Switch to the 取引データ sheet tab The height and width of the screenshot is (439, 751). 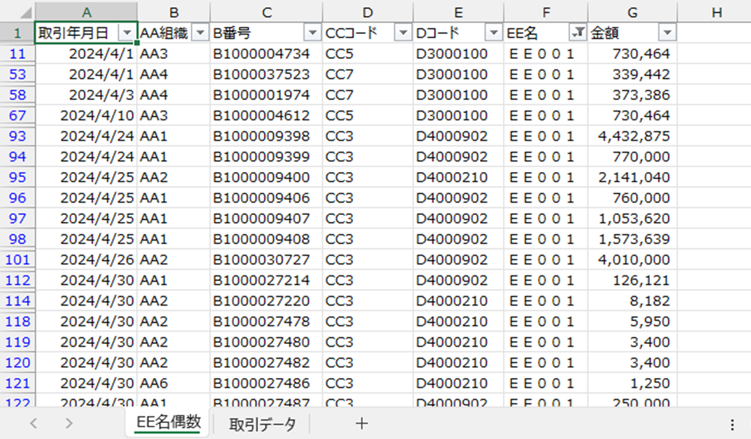[x=263, y=424]
